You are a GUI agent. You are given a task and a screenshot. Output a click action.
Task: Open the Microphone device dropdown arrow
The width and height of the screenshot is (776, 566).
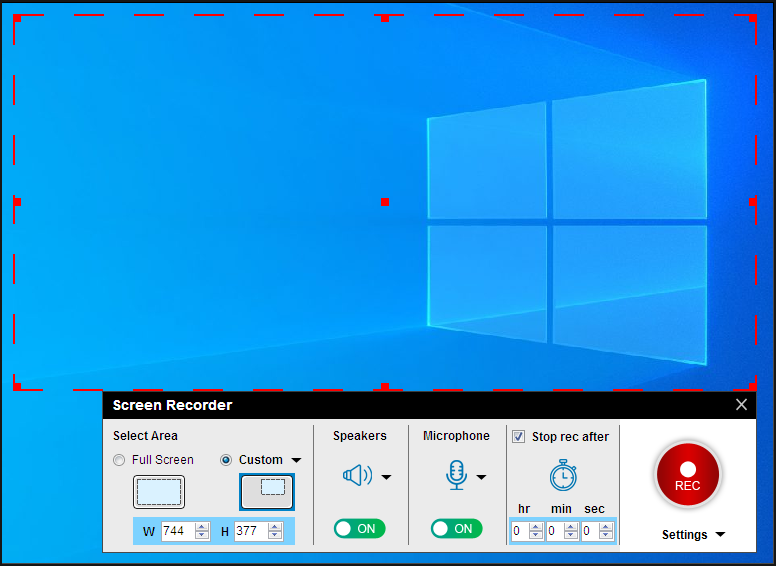[482, 477]
